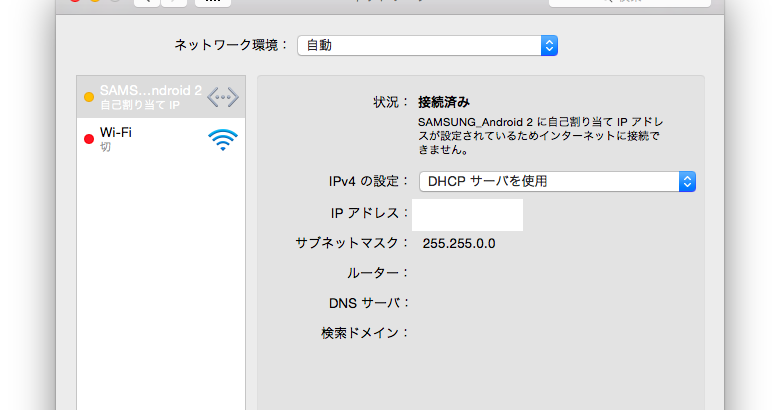The height and width of the screenshot is (410, 780).
Task: Click the IP アドレス label
Action: [x=368, y=213]
